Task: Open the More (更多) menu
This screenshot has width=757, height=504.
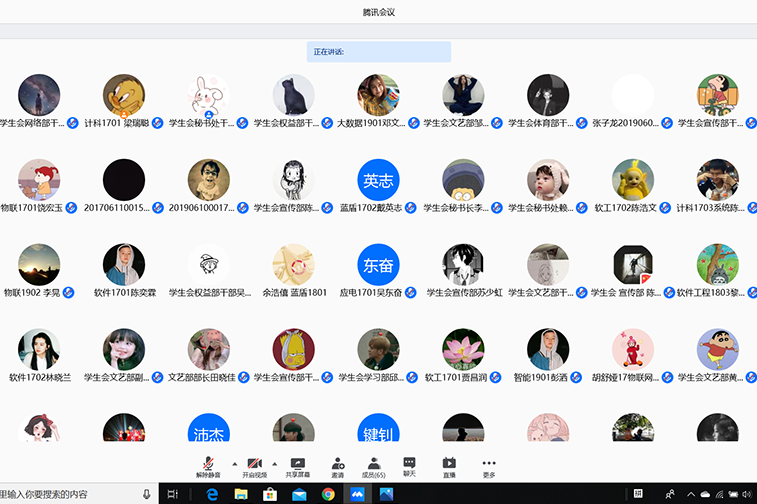Action: pos(489,466)
